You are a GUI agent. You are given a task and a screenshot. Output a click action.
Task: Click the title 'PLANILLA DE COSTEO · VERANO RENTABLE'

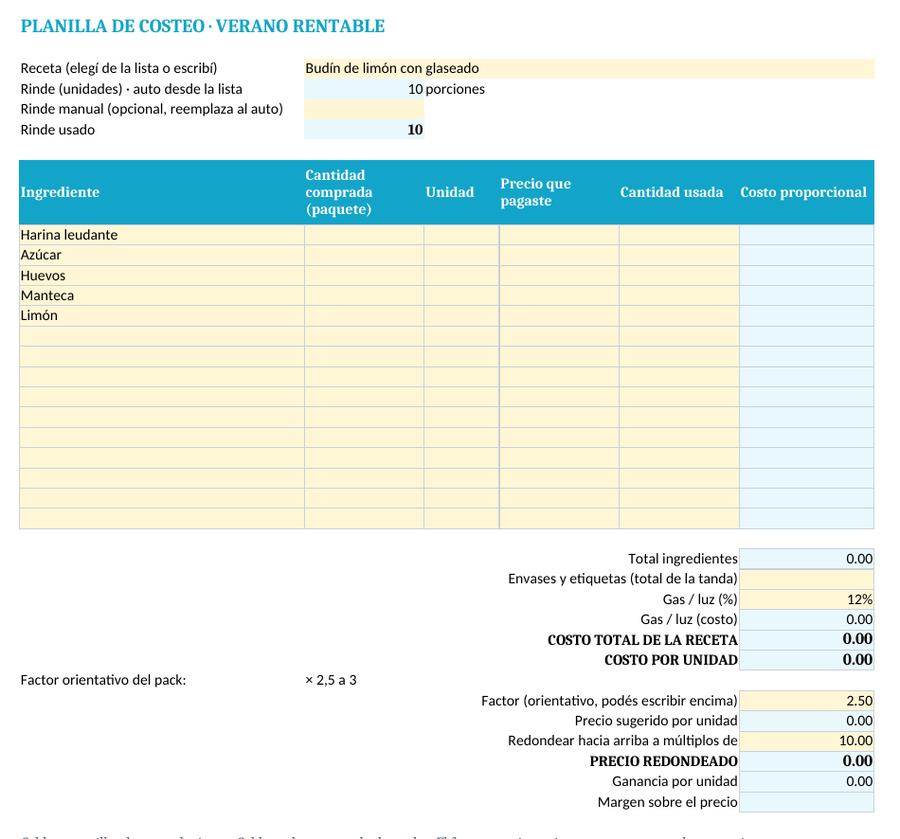coord(203,26)
